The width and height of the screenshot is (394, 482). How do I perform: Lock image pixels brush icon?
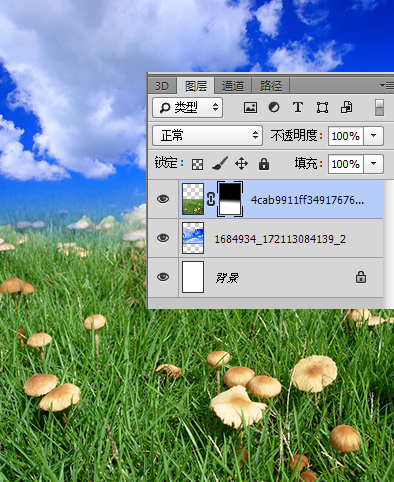click(x=220, y=163)
